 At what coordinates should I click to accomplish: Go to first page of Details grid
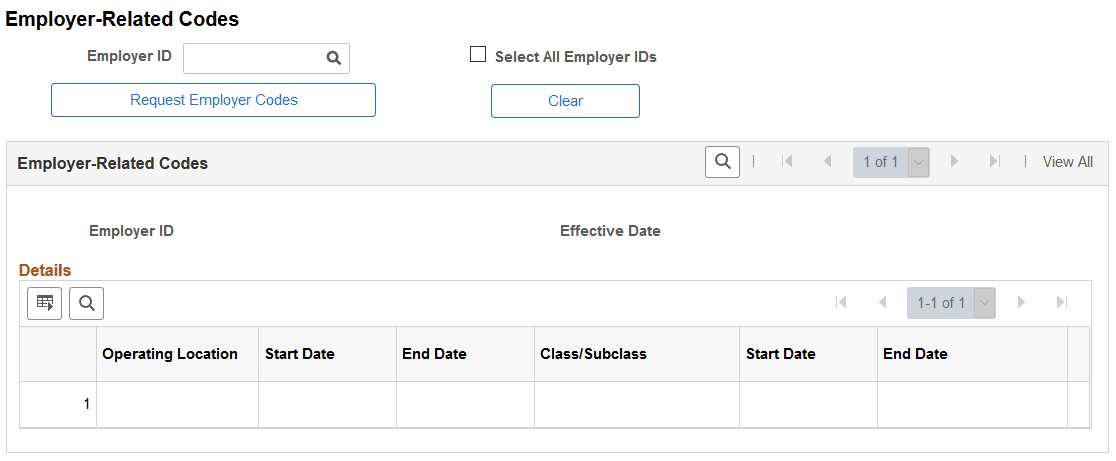841,302
